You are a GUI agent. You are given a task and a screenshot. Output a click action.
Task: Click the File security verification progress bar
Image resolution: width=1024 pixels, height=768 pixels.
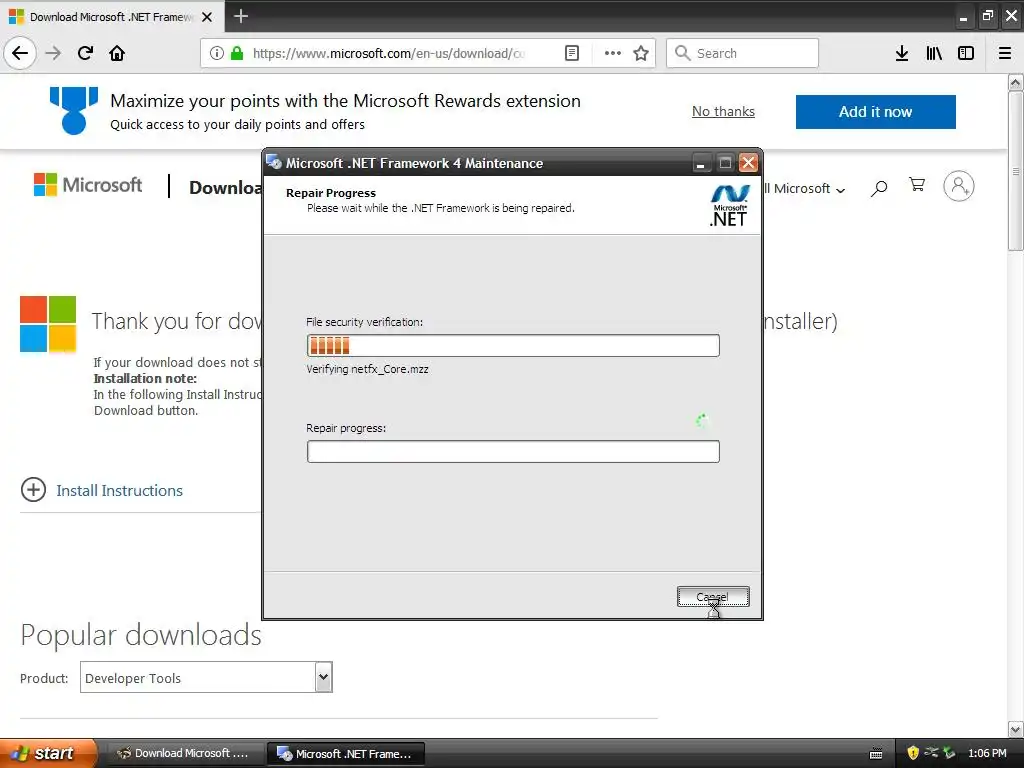point(513,345)
